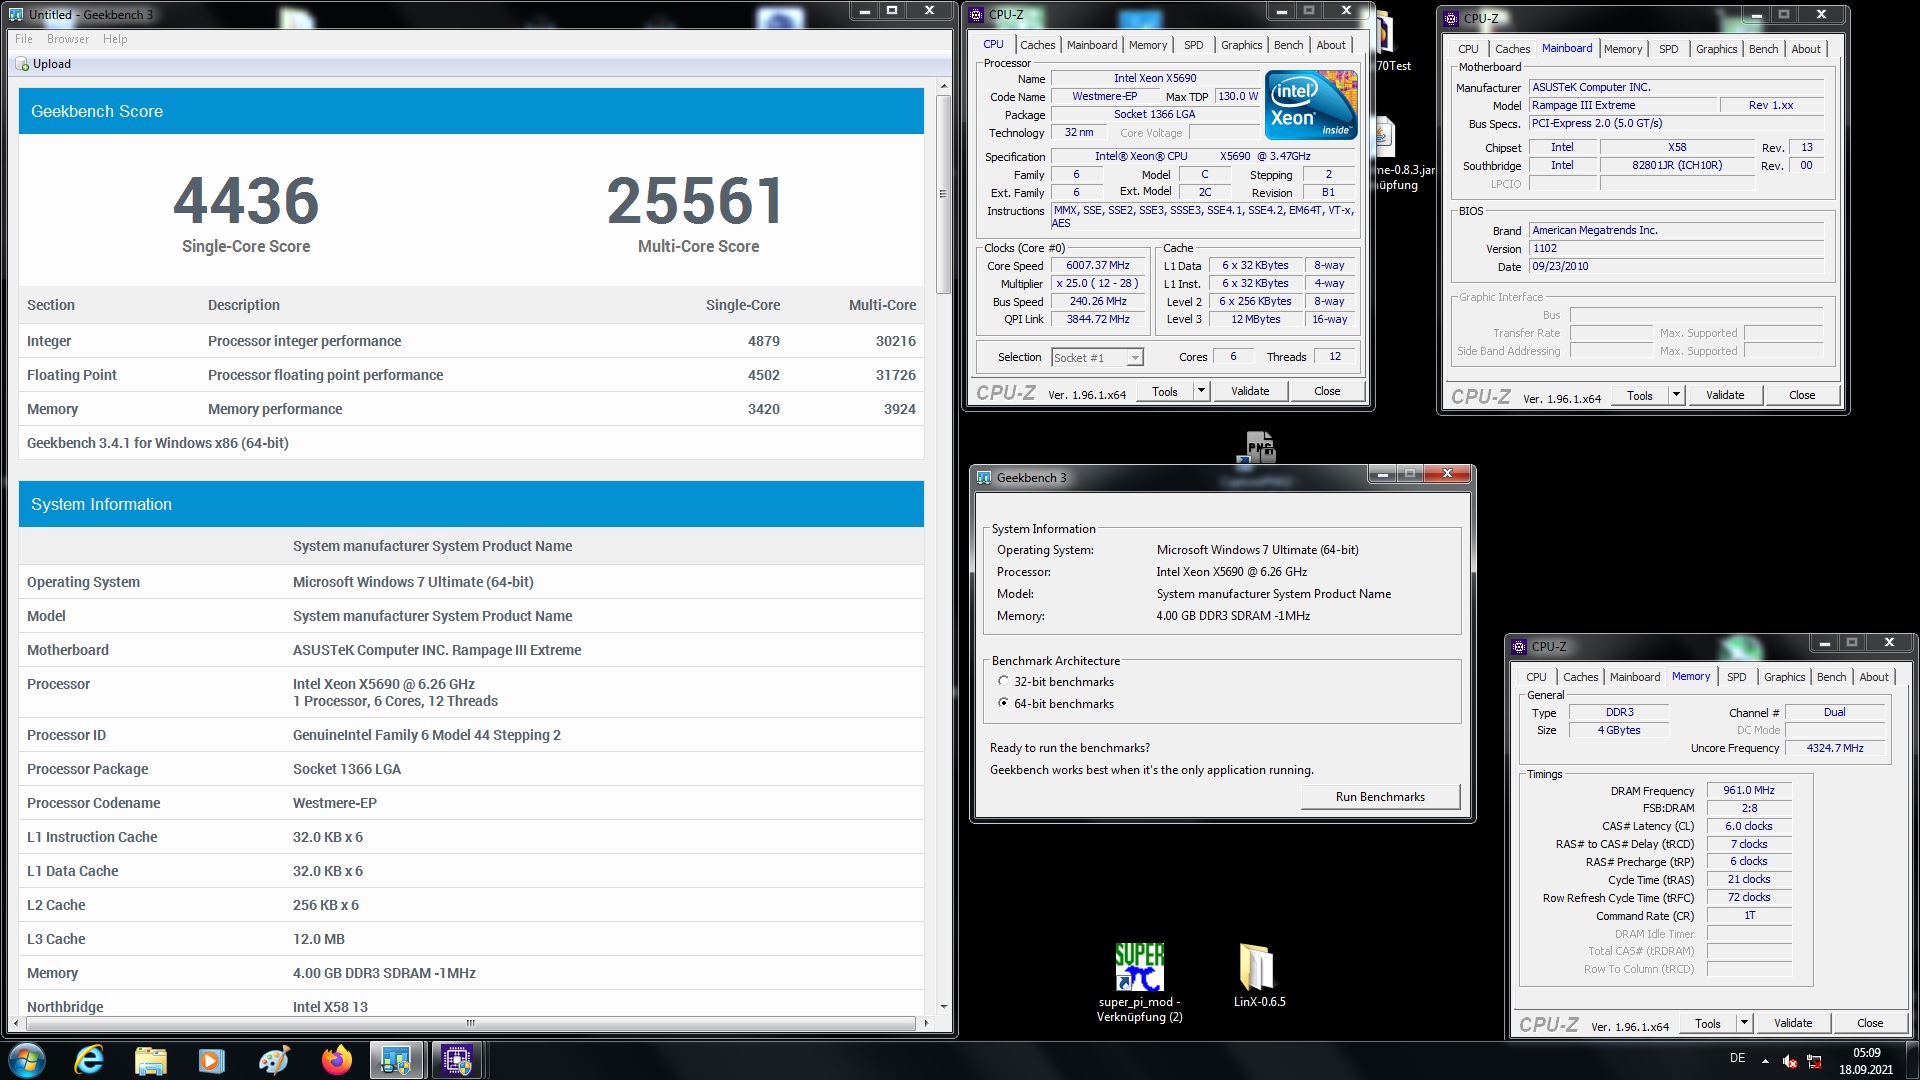Viewport: 1920px width, 1080px height.
Task: Click the CPU-Z CPU window title icon
Action: click(977, 15)
